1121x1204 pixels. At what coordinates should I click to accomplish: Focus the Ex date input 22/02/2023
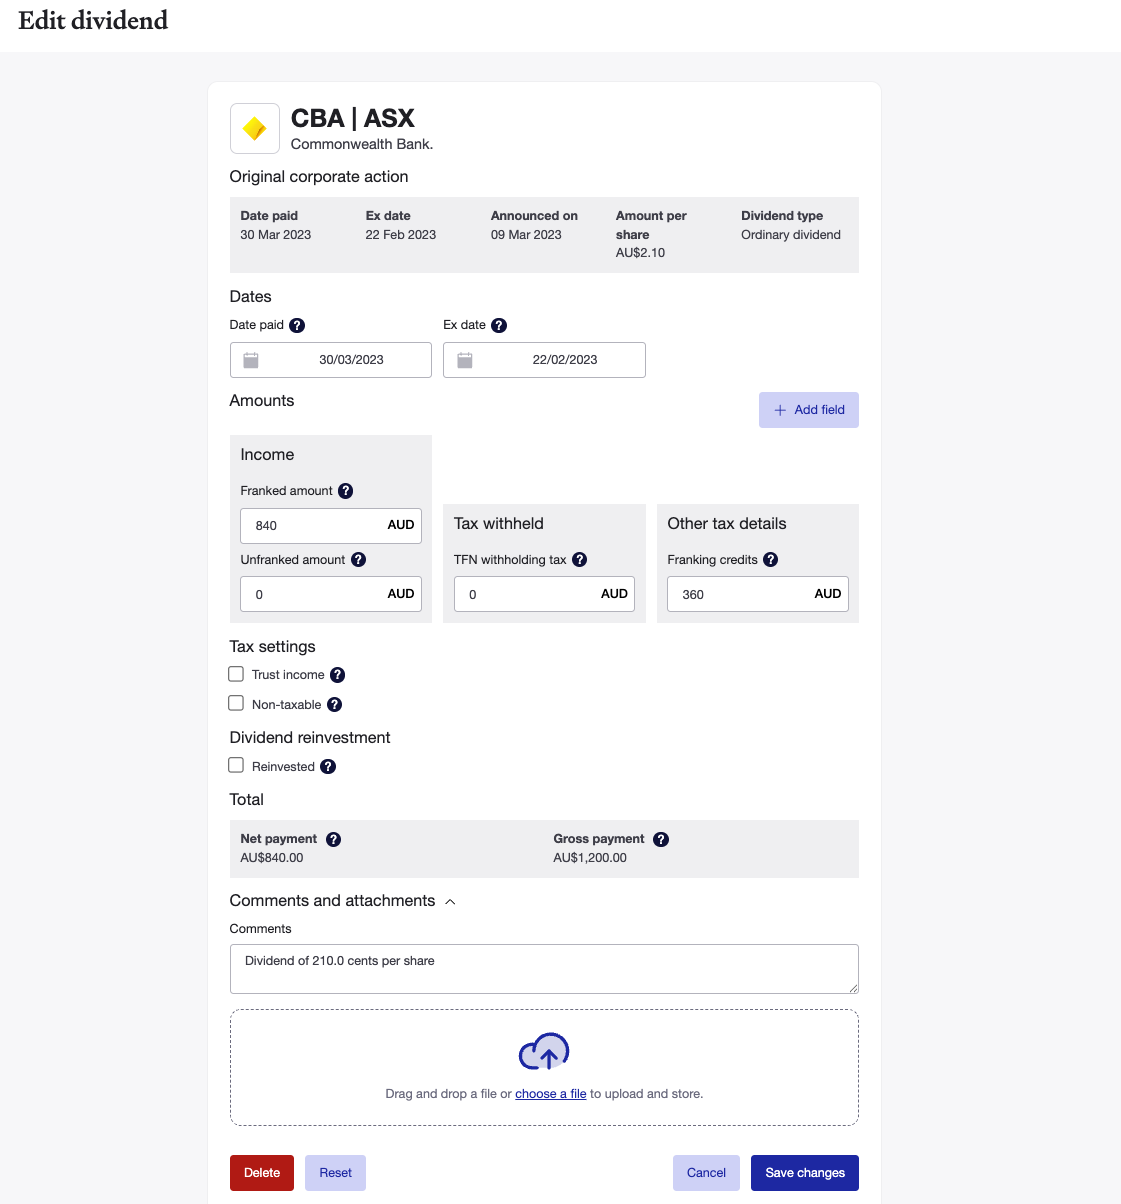(544, 360)
